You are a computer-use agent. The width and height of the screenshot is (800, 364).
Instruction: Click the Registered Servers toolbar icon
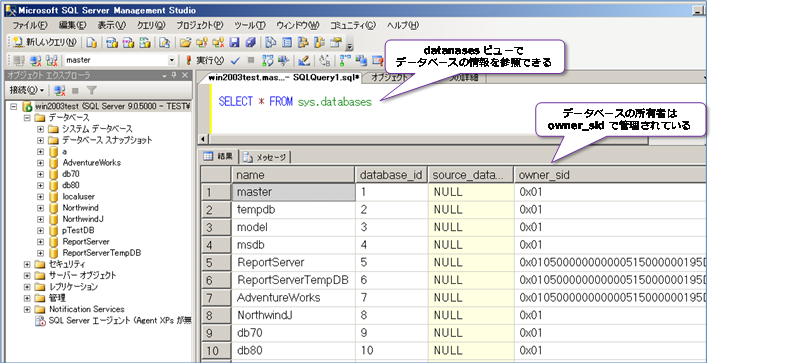[271, 42]
